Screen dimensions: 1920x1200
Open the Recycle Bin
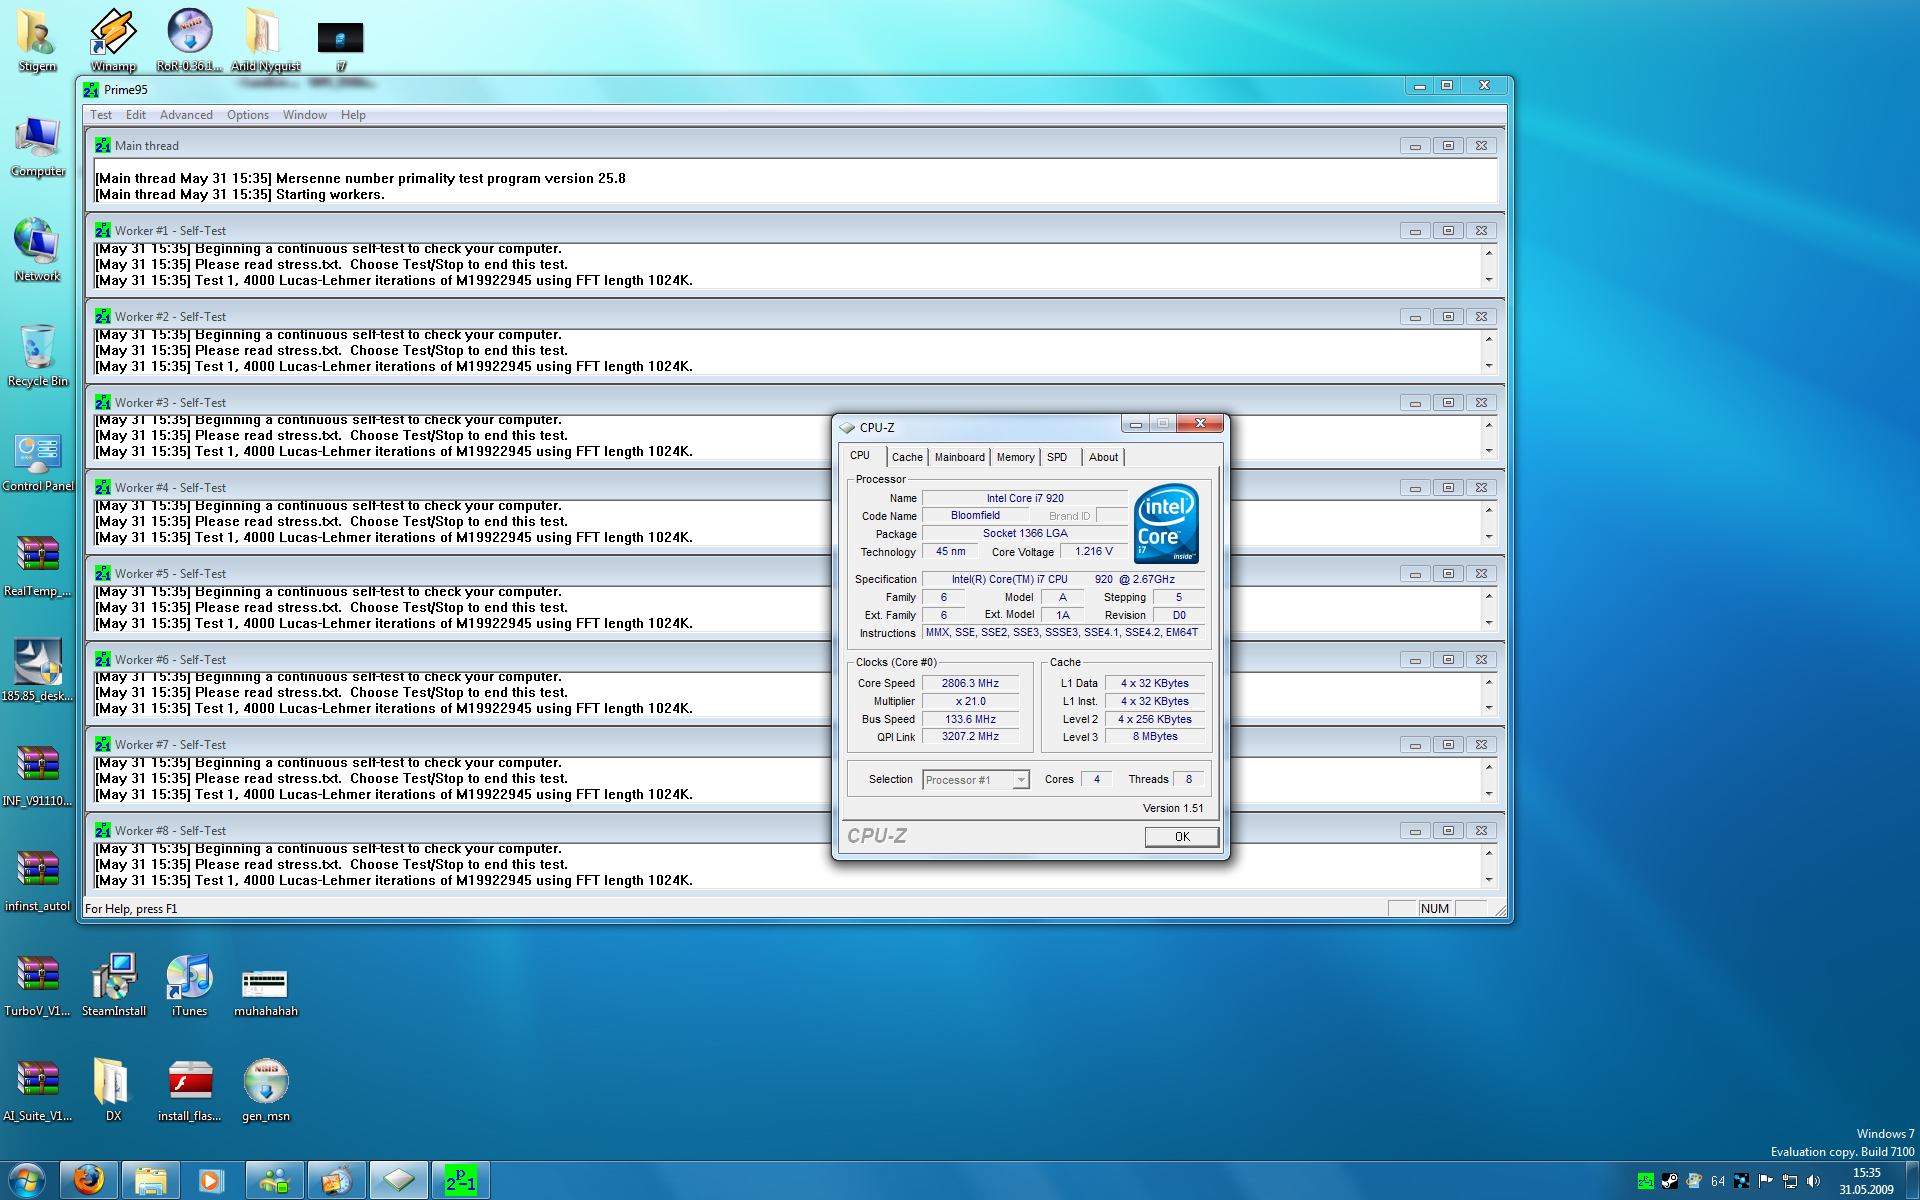tap(38, 355)
